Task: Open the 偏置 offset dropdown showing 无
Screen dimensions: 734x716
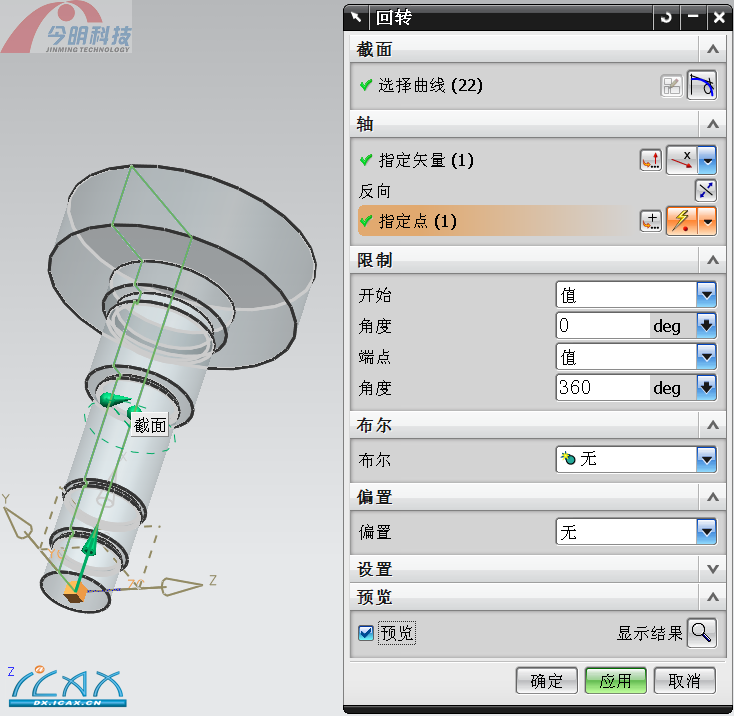Action: (636, 532)
